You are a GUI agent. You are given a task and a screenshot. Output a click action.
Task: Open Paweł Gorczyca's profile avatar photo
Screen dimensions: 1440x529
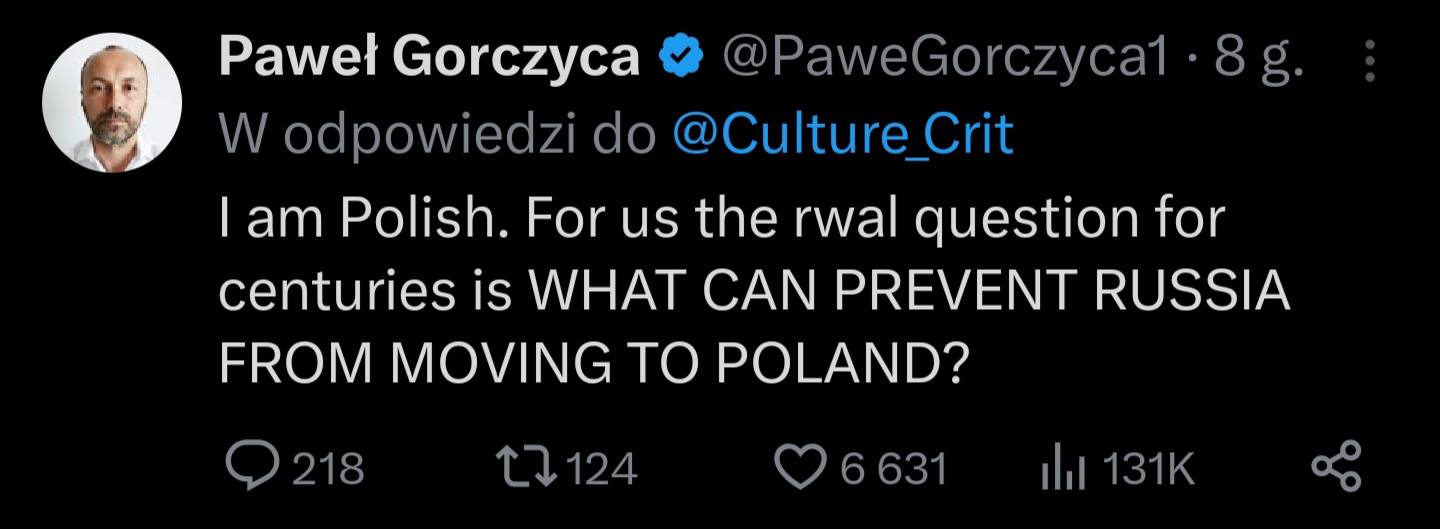pyautogui.click(x=112, y=101)
